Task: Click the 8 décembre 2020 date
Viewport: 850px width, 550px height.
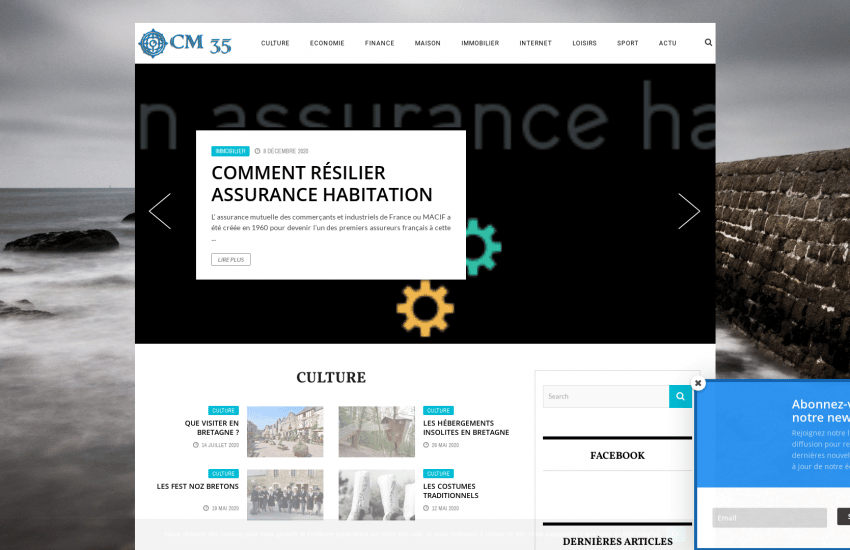Action: point(281,151)
